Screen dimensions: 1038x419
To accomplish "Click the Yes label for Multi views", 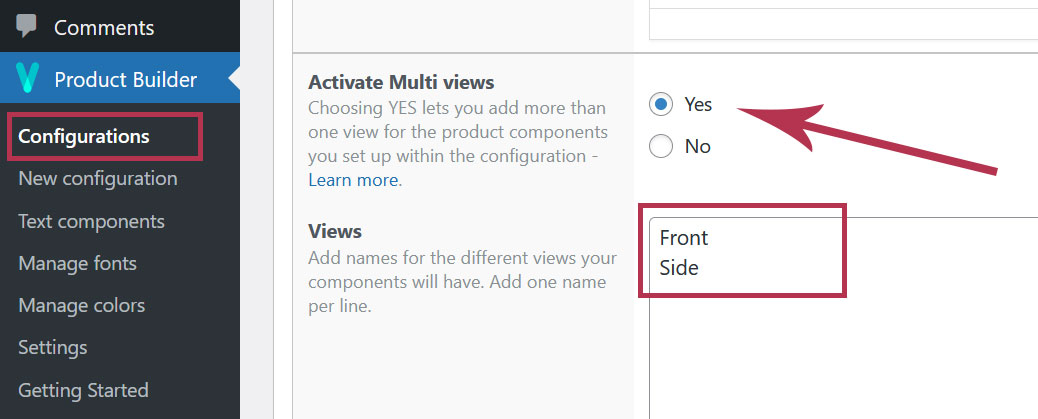I will (698, 105).
